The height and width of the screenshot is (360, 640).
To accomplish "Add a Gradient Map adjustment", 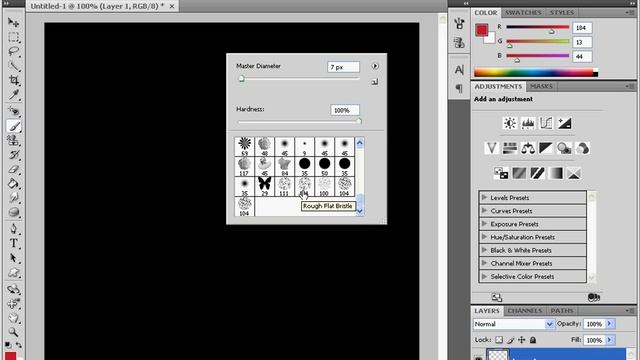I will tap(556, 173).
